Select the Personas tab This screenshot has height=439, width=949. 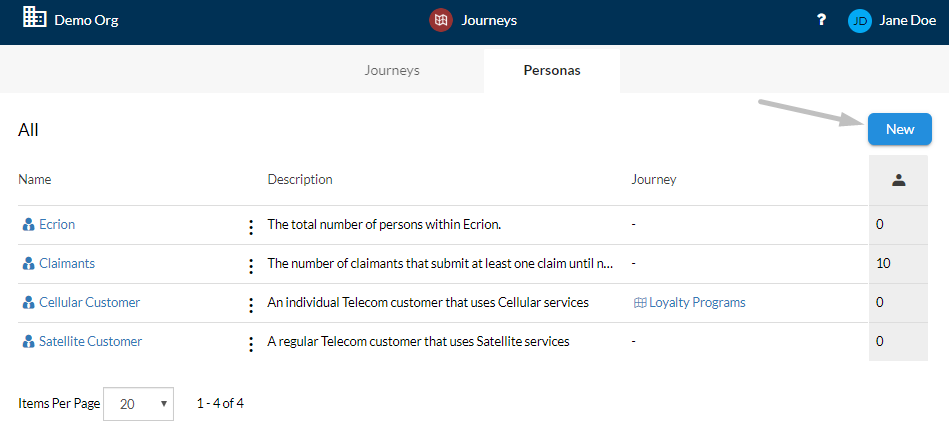click(x=552, y=70)
